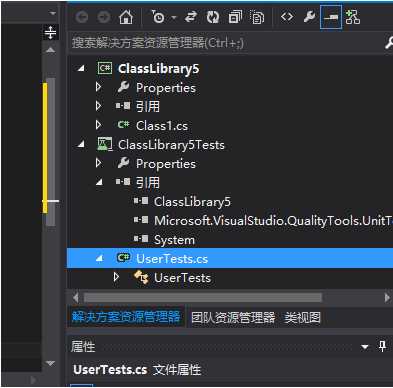
Task: Click the Refresh icon in toolbar
Action: [213, 17]
